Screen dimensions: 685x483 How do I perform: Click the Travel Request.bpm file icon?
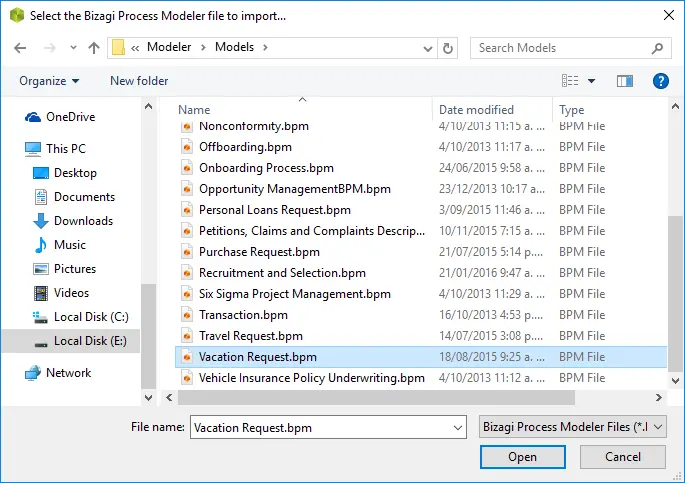pos(187,336)
